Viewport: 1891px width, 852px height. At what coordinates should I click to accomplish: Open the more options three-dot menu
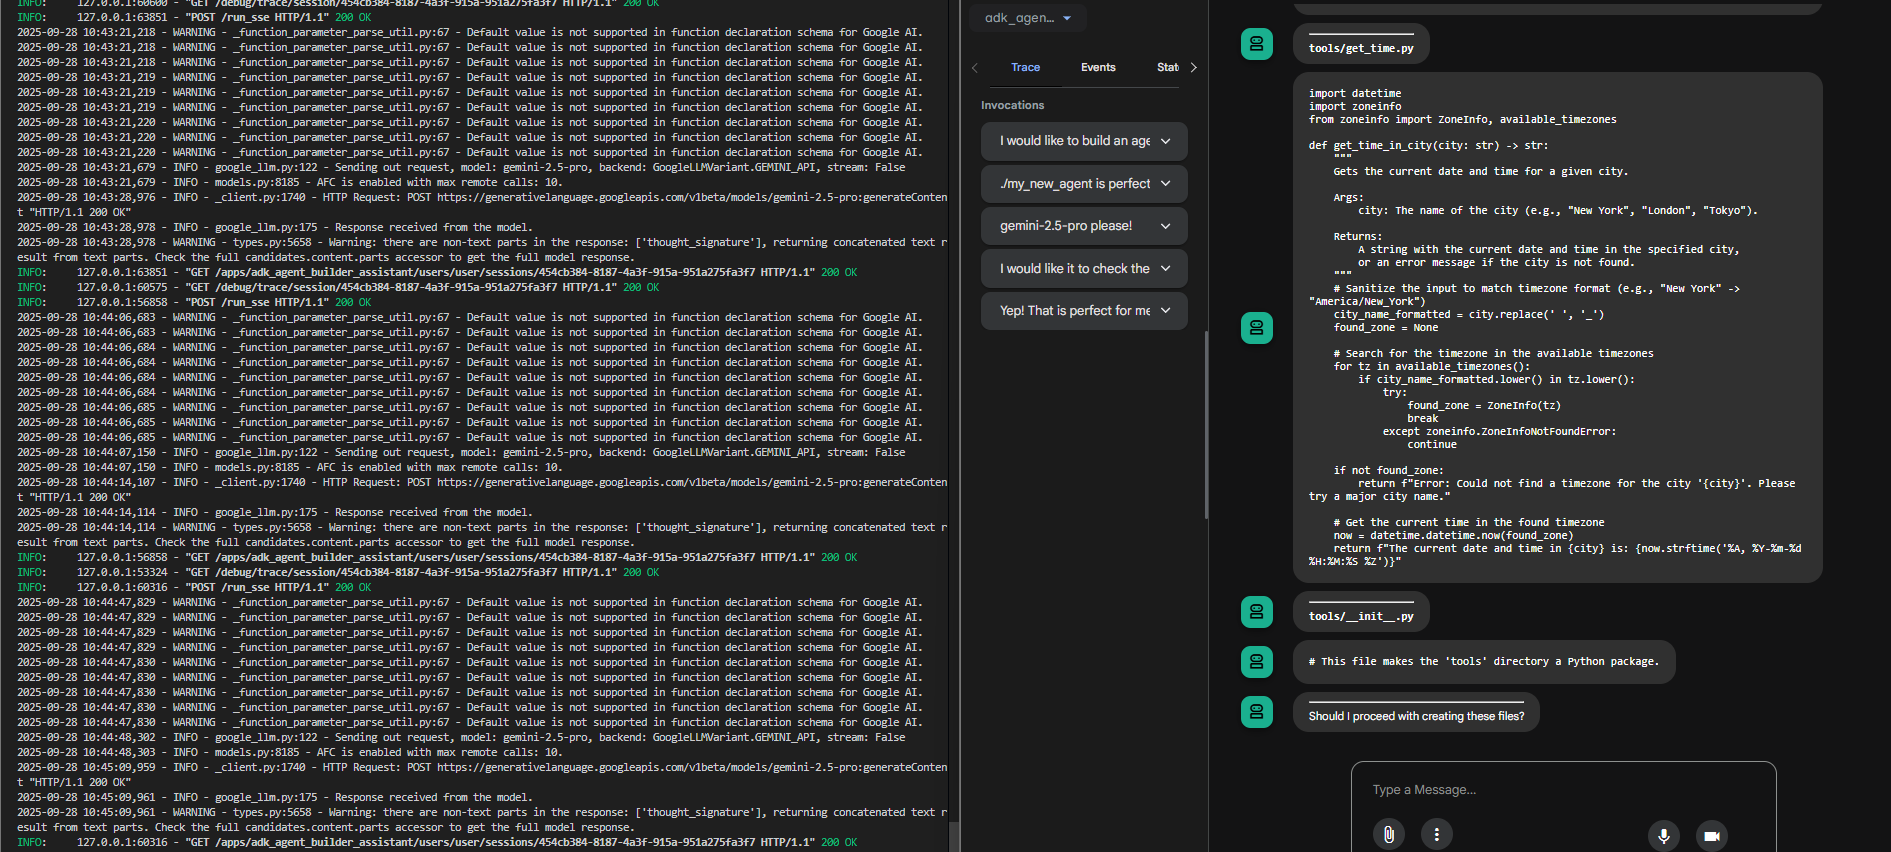1437,834
